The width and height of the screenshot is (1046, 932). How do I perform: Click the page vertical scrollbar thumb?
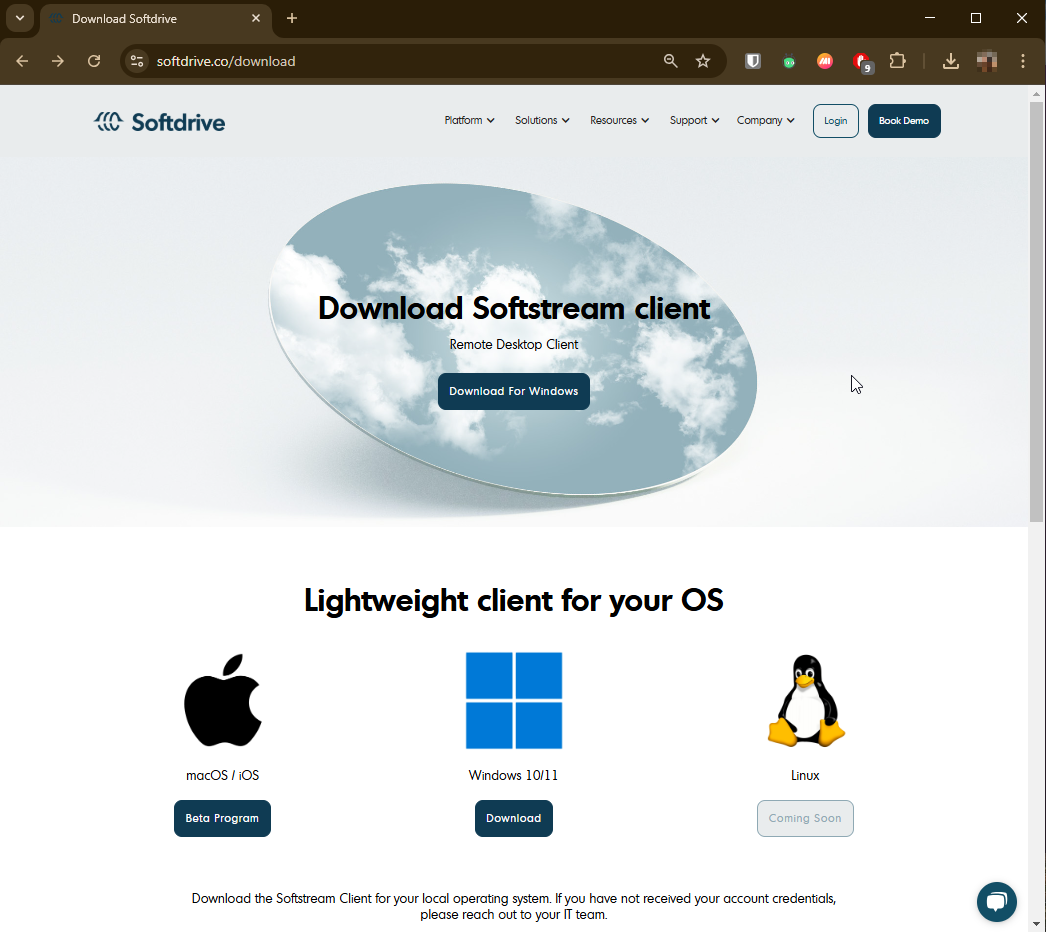coord(1036,312)
